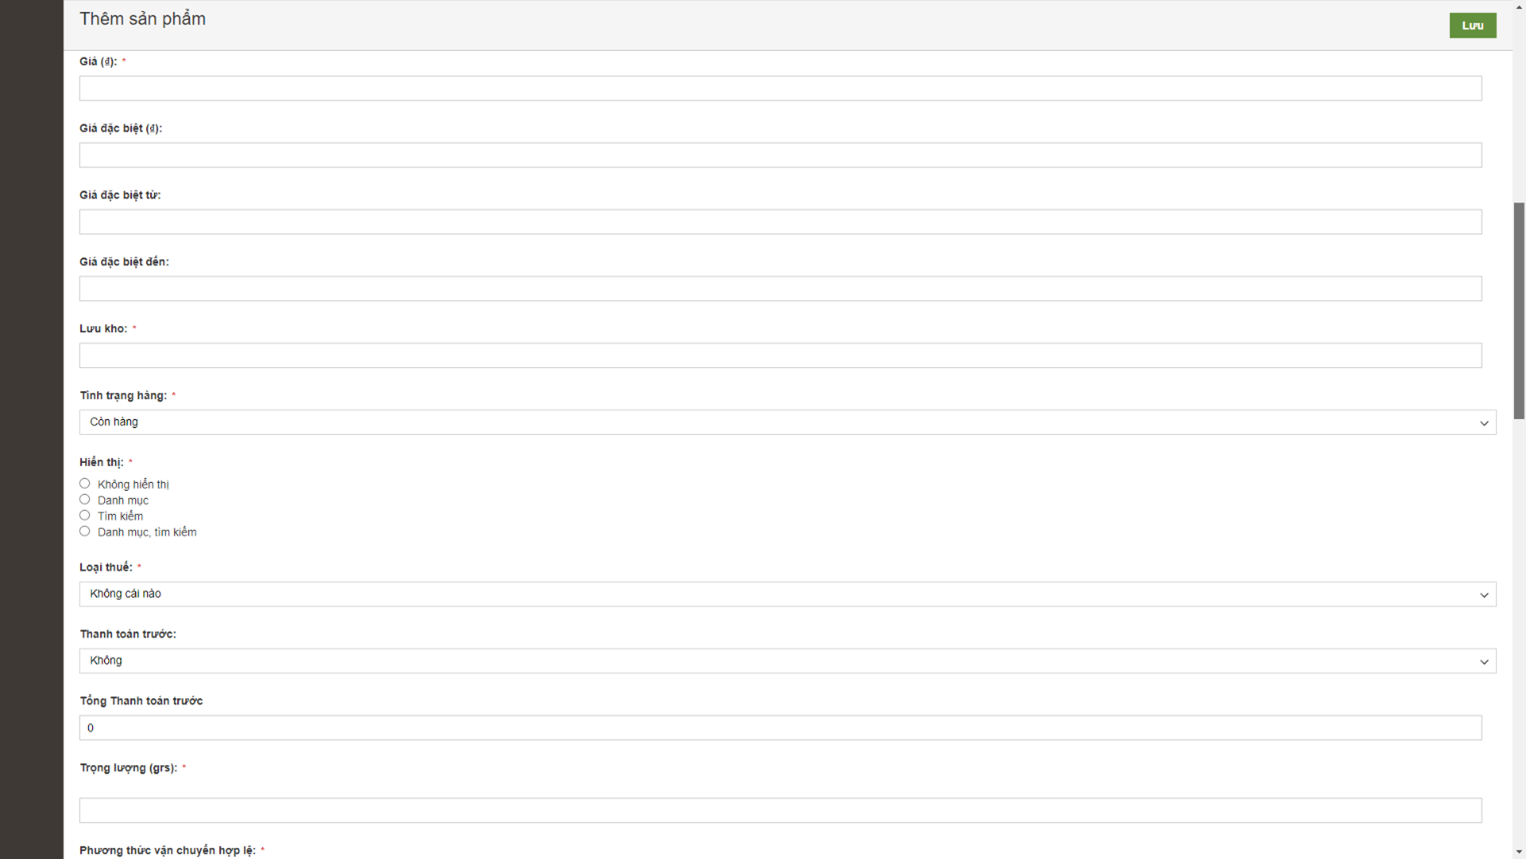
Task: Click the Giá đặc biệt từ field
Action: click(780, 222)
